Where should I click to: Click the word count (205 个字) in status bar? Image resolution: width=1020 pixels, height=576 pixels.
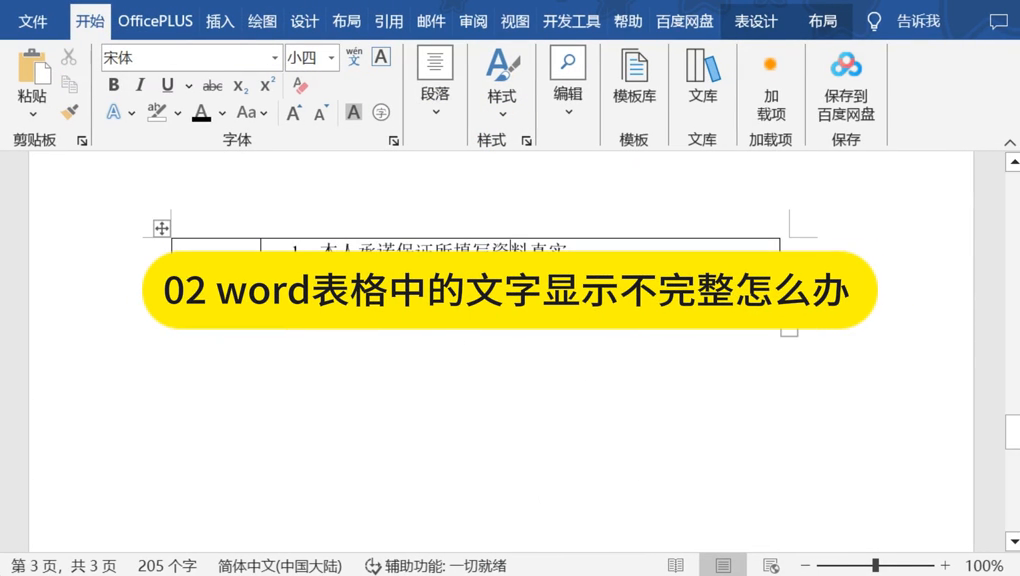click(165, 564)
